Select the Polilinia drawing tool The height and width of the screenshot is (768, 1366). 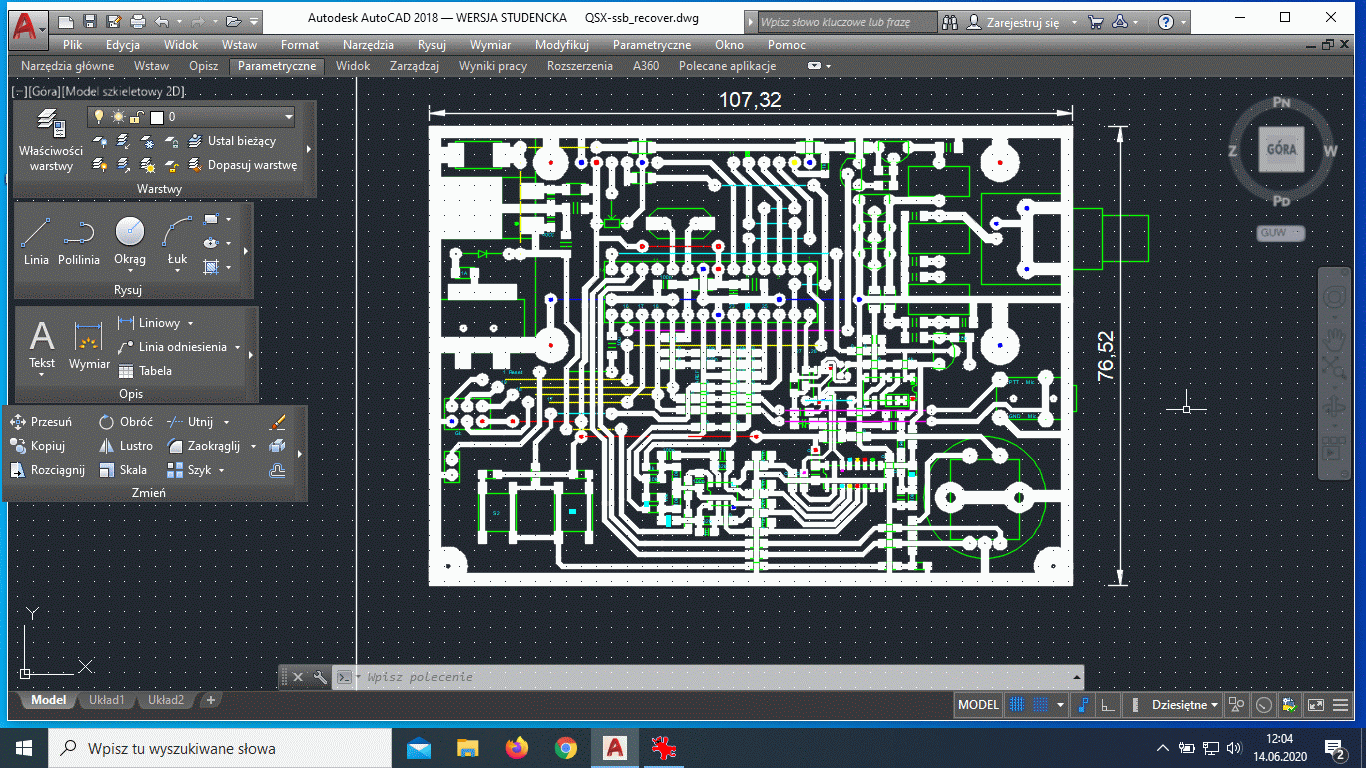[78, 241]
